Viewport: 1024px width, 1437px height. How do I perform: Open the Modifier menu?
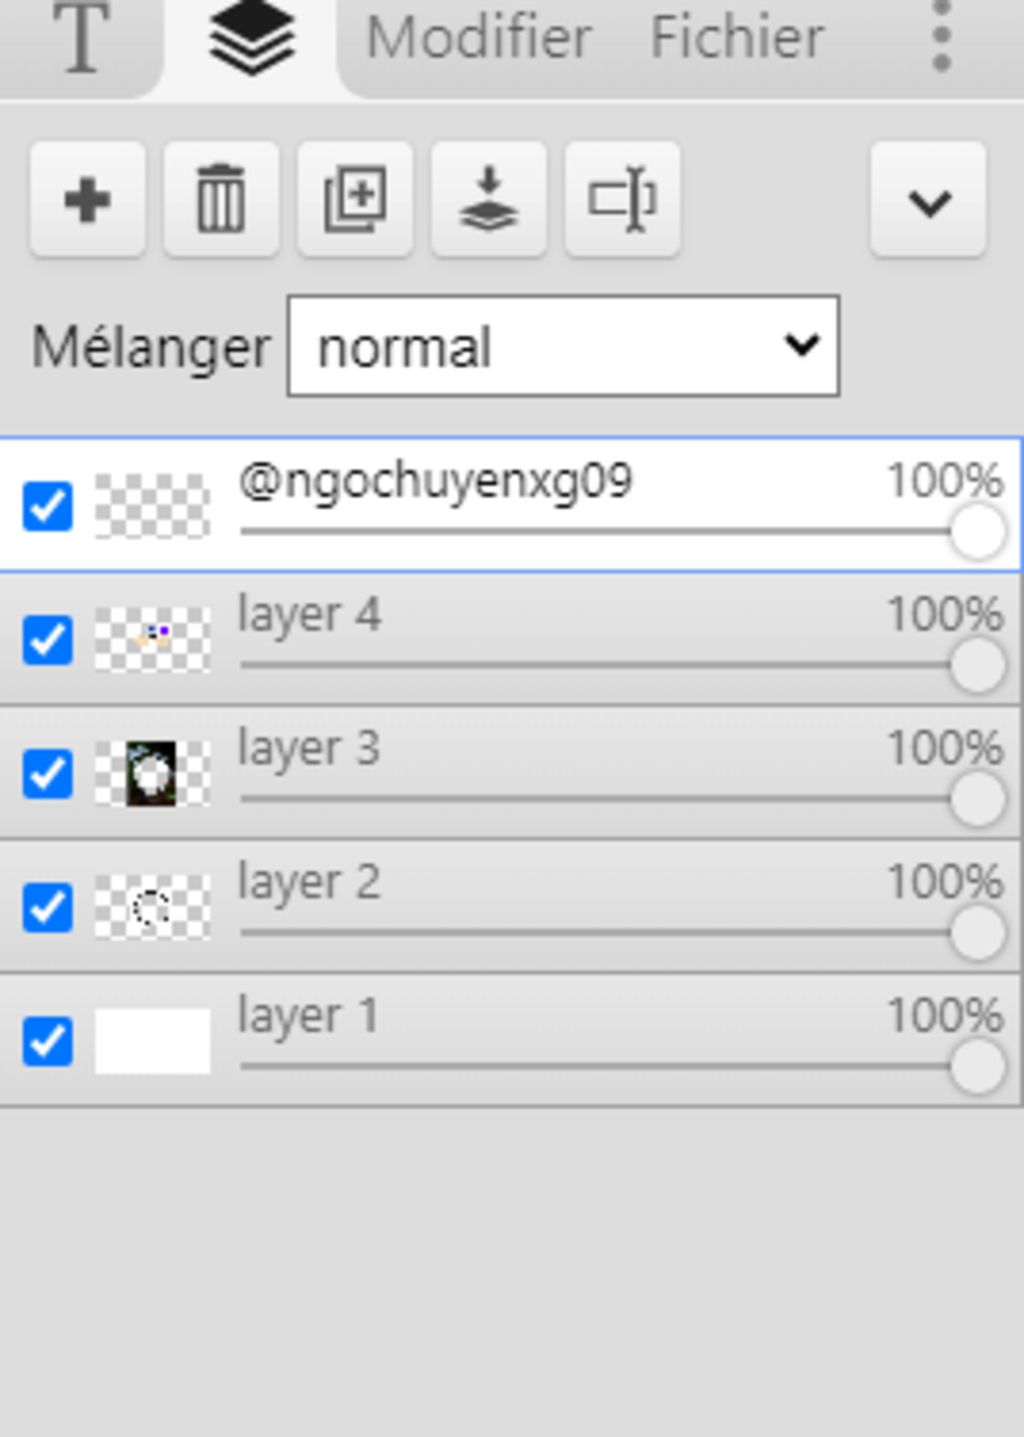pos(479,38)
